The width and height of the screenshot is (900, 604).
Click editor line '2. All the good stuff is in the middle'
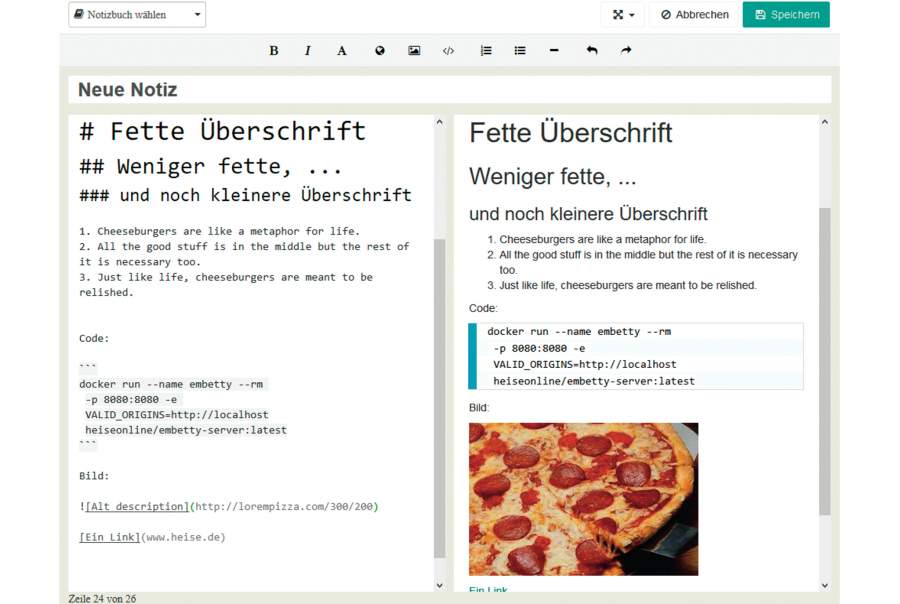pos(245,254)
